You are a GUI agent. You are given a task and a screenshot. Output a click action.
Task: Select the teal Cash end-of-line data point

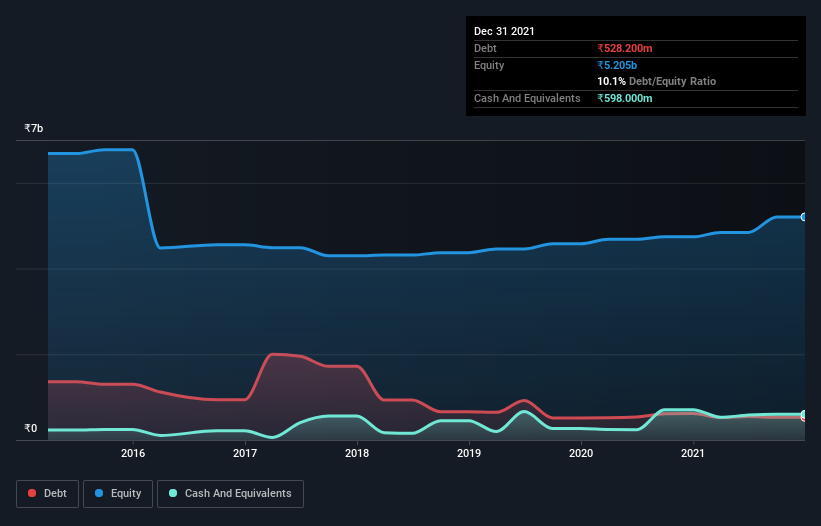(804, 414)
